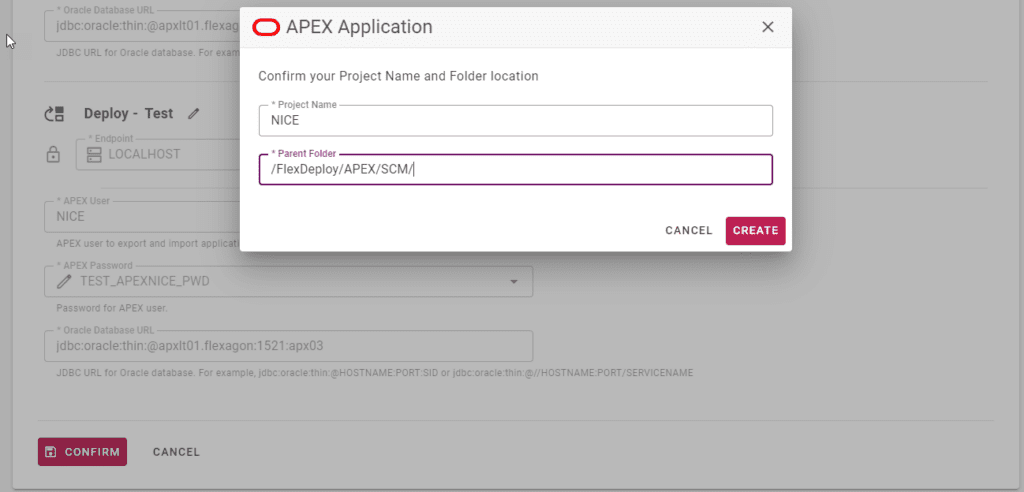This screenshot has width=1024, height=492.
Task: Cancel the APEX Application dialog
Action: [x=688, y=231]
